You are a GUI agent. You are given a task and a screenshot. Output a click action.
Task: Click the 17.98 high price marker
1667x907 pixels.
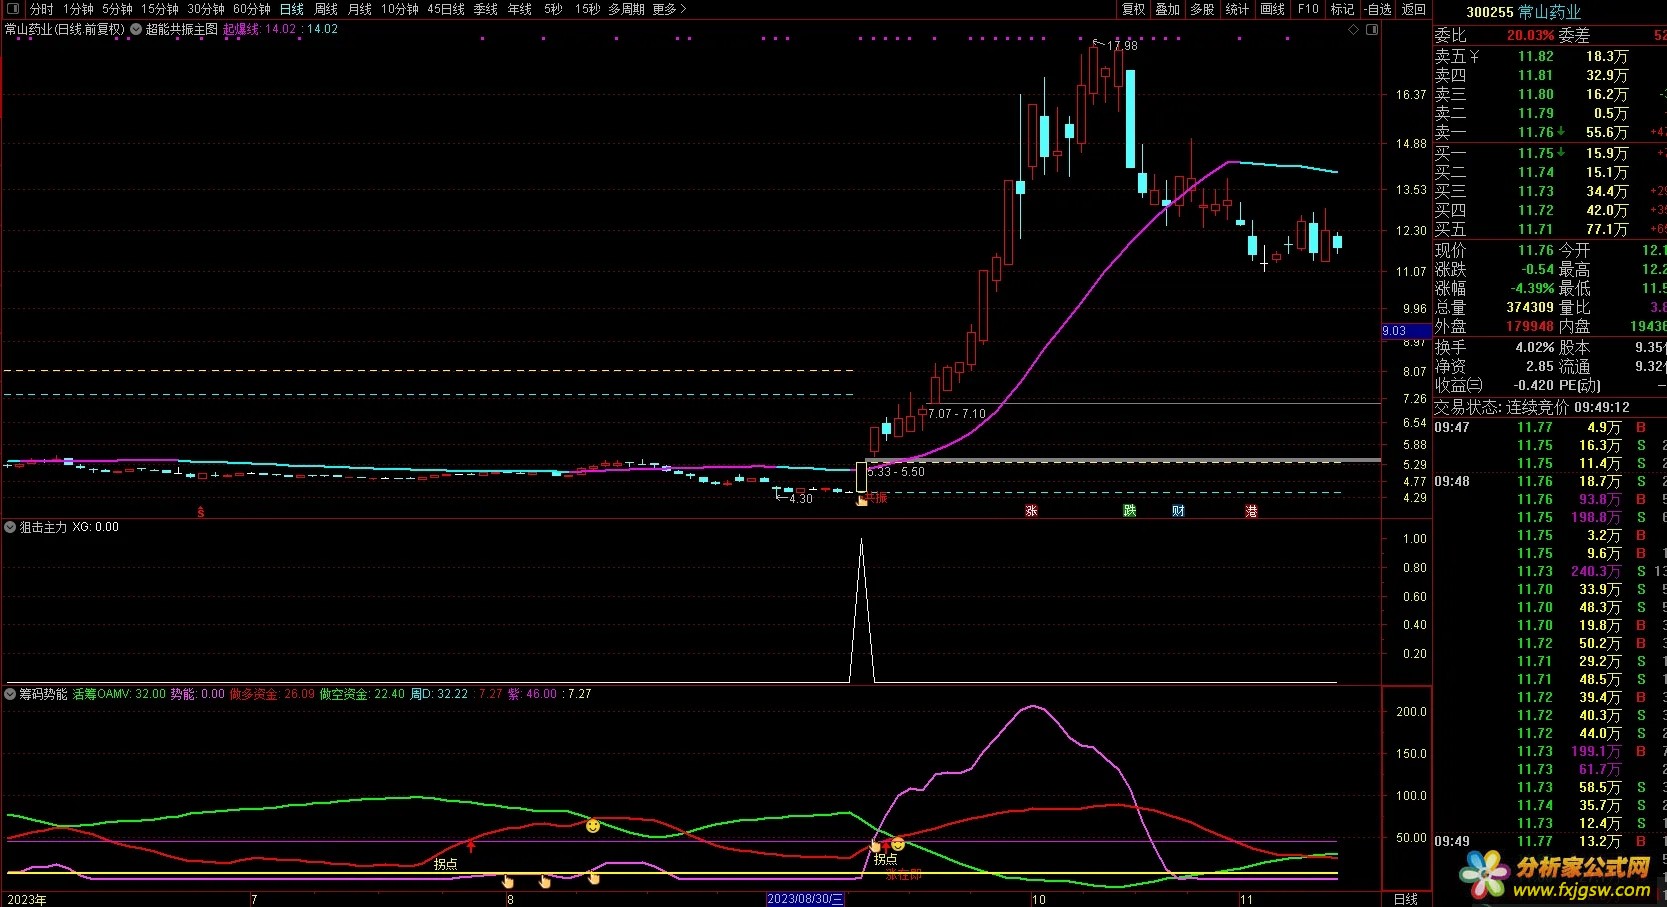point(1121,46)
